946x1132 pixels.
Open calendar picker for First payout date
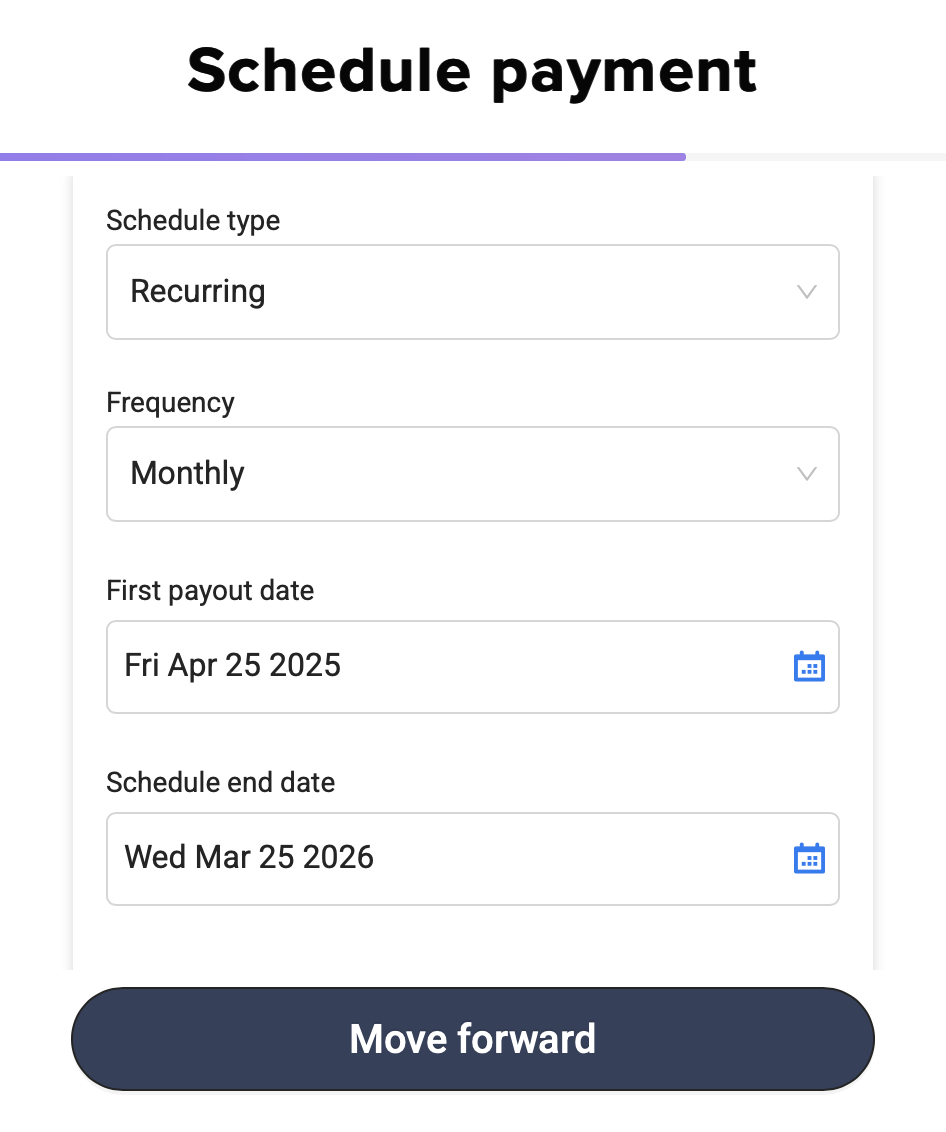click(808, 667)
